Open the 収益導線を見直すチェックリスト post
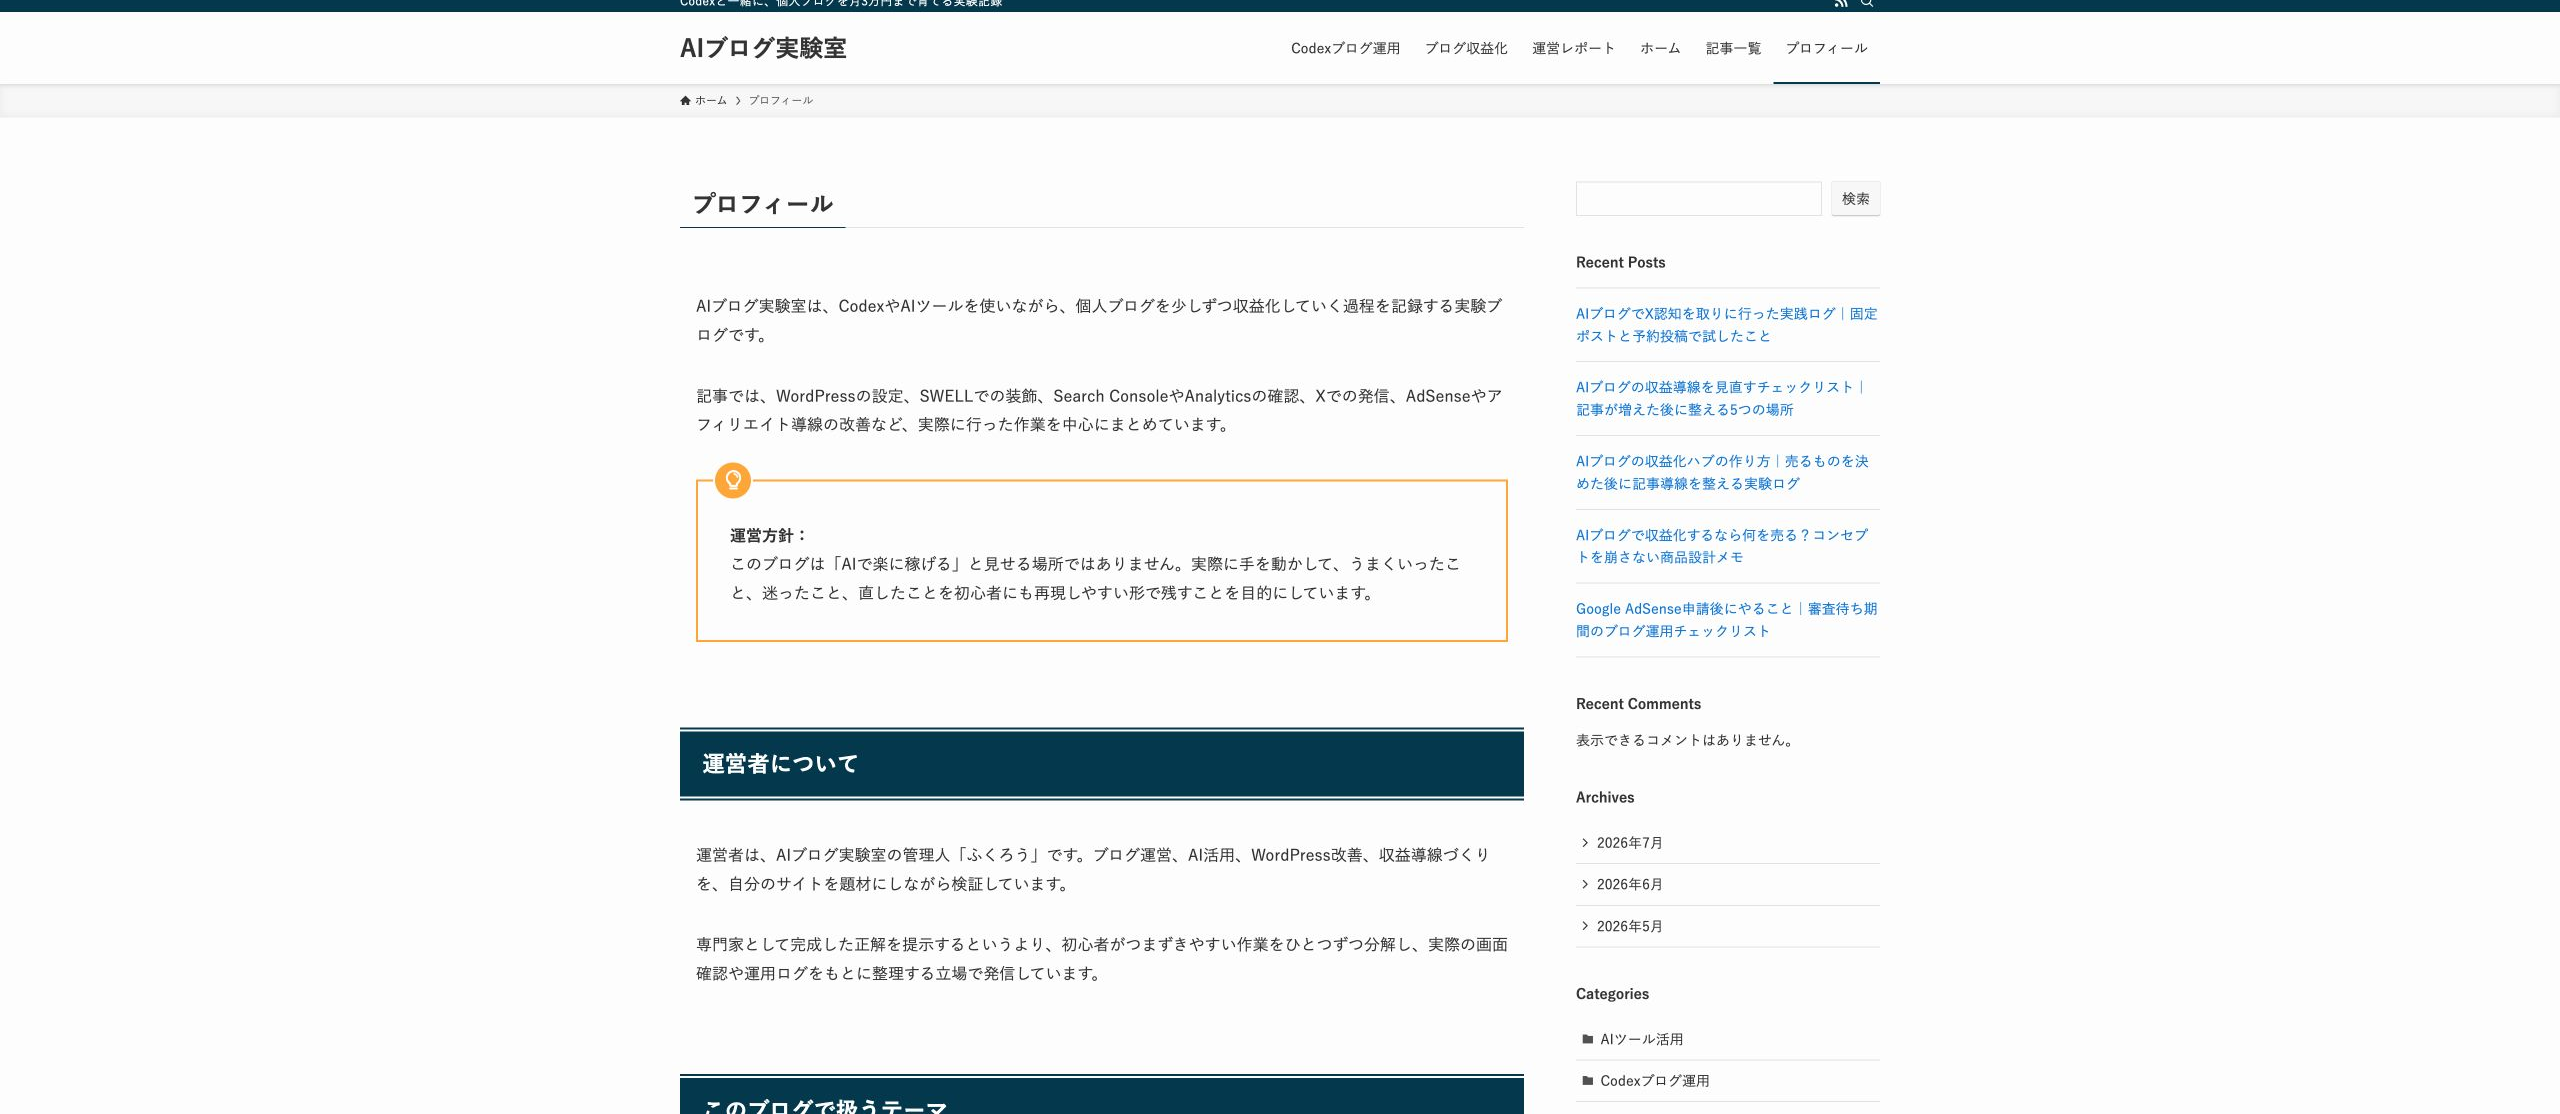 (1720, 398)
